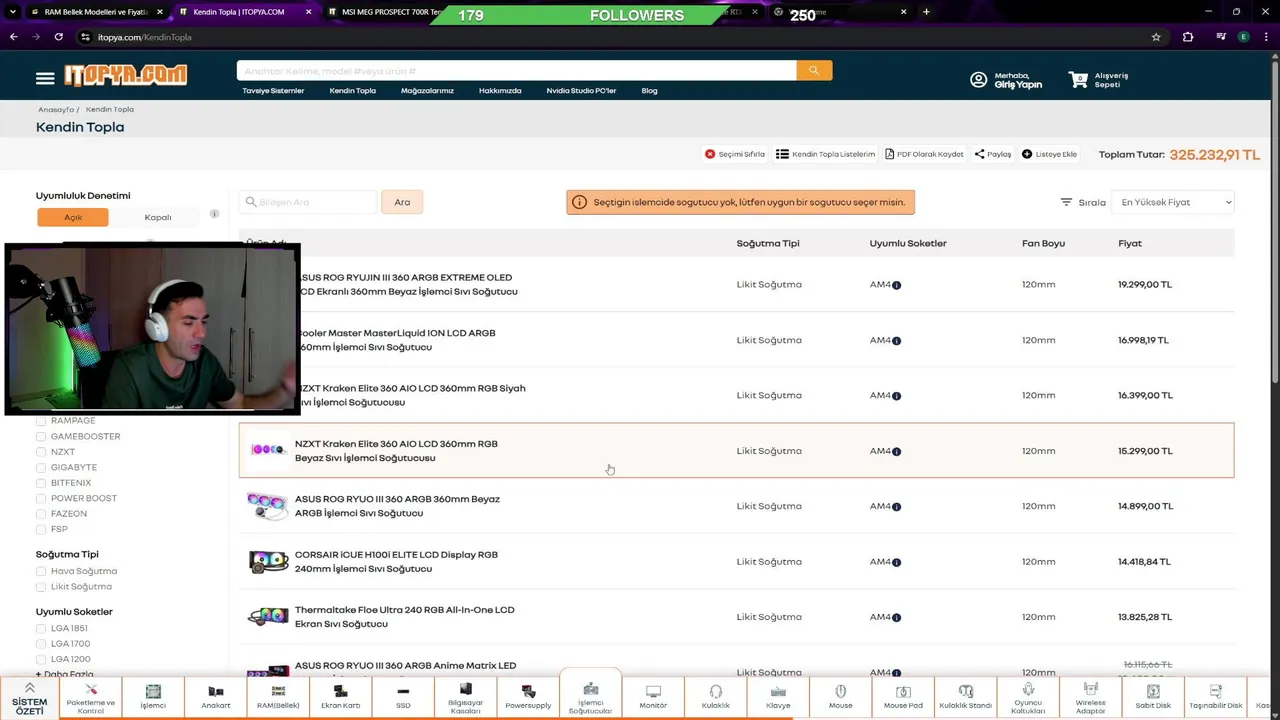Check the Likit Soğutma filter
Viewport: 1280px width, 720px height.
(x=41, y=587)
